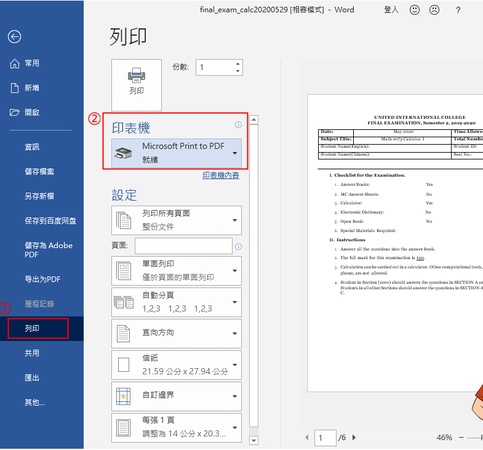Decrease copies with the down spinner
The height and width of the screenshot is (450, 483).
(x=238, y=71)
